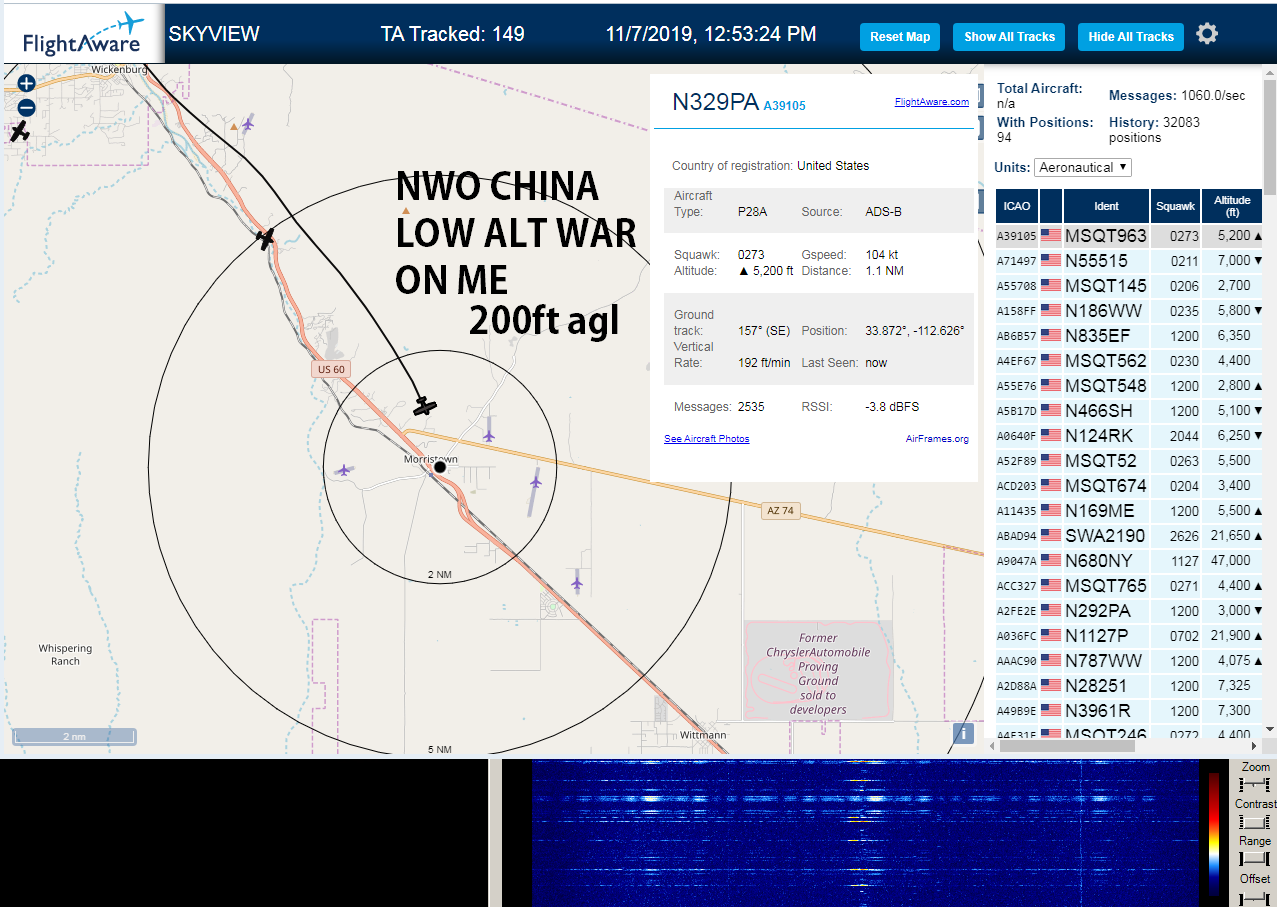This screenshot has width=1277, height=907.
Task: Click the table horizontal scrollbar right arrow
Action: pos(1253,745)
